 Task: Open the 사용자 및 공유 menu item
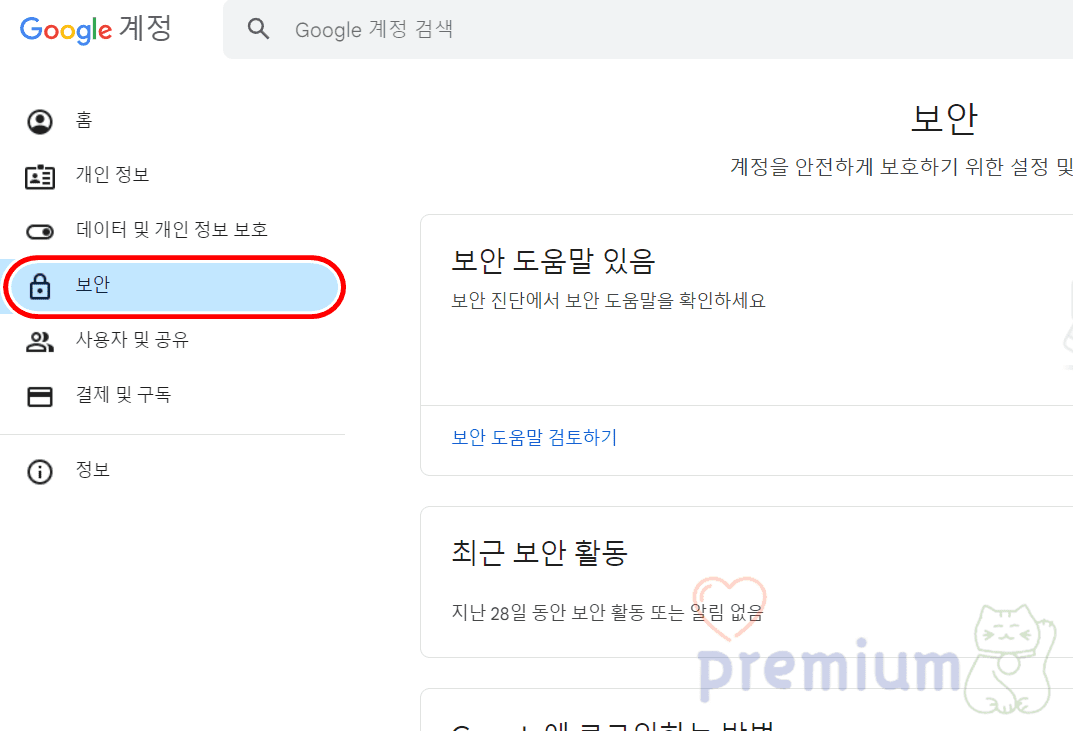172,341
